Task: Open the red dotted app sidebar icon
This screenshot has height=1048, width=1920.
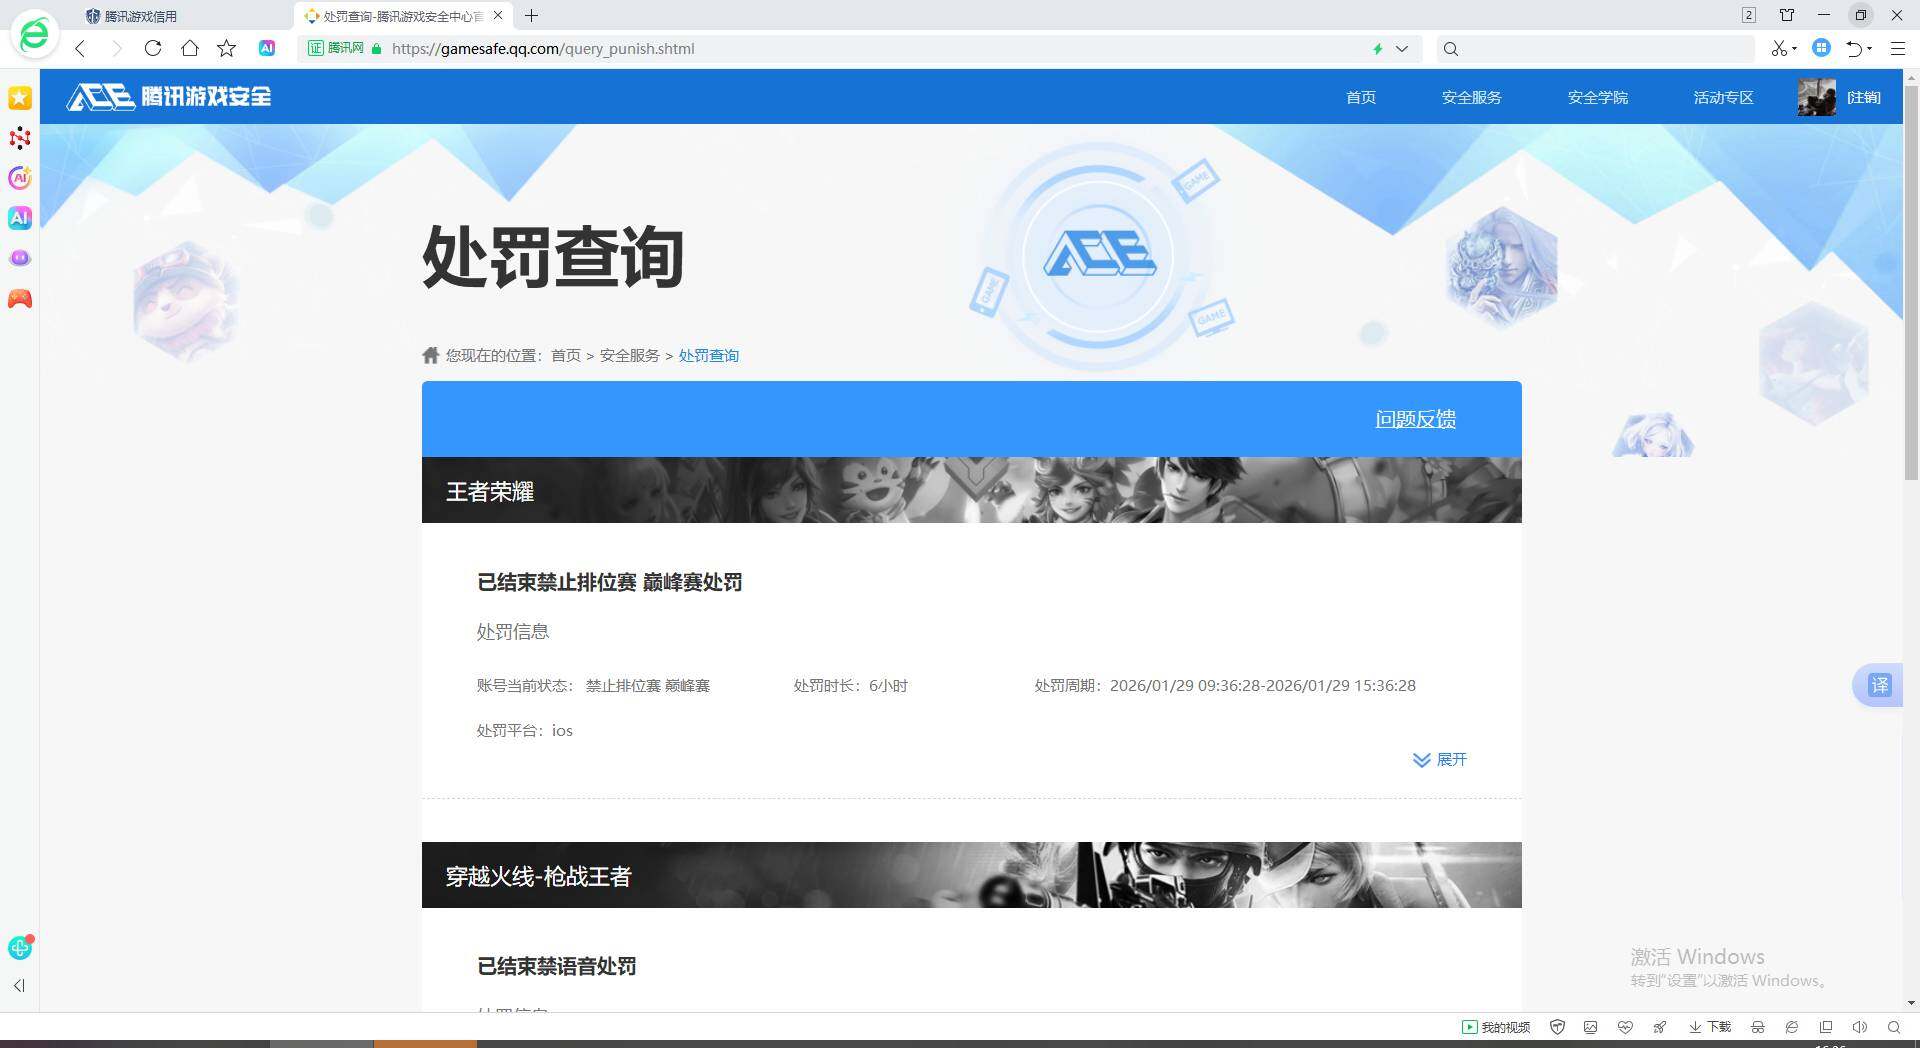Action: [x=20, y=138]
